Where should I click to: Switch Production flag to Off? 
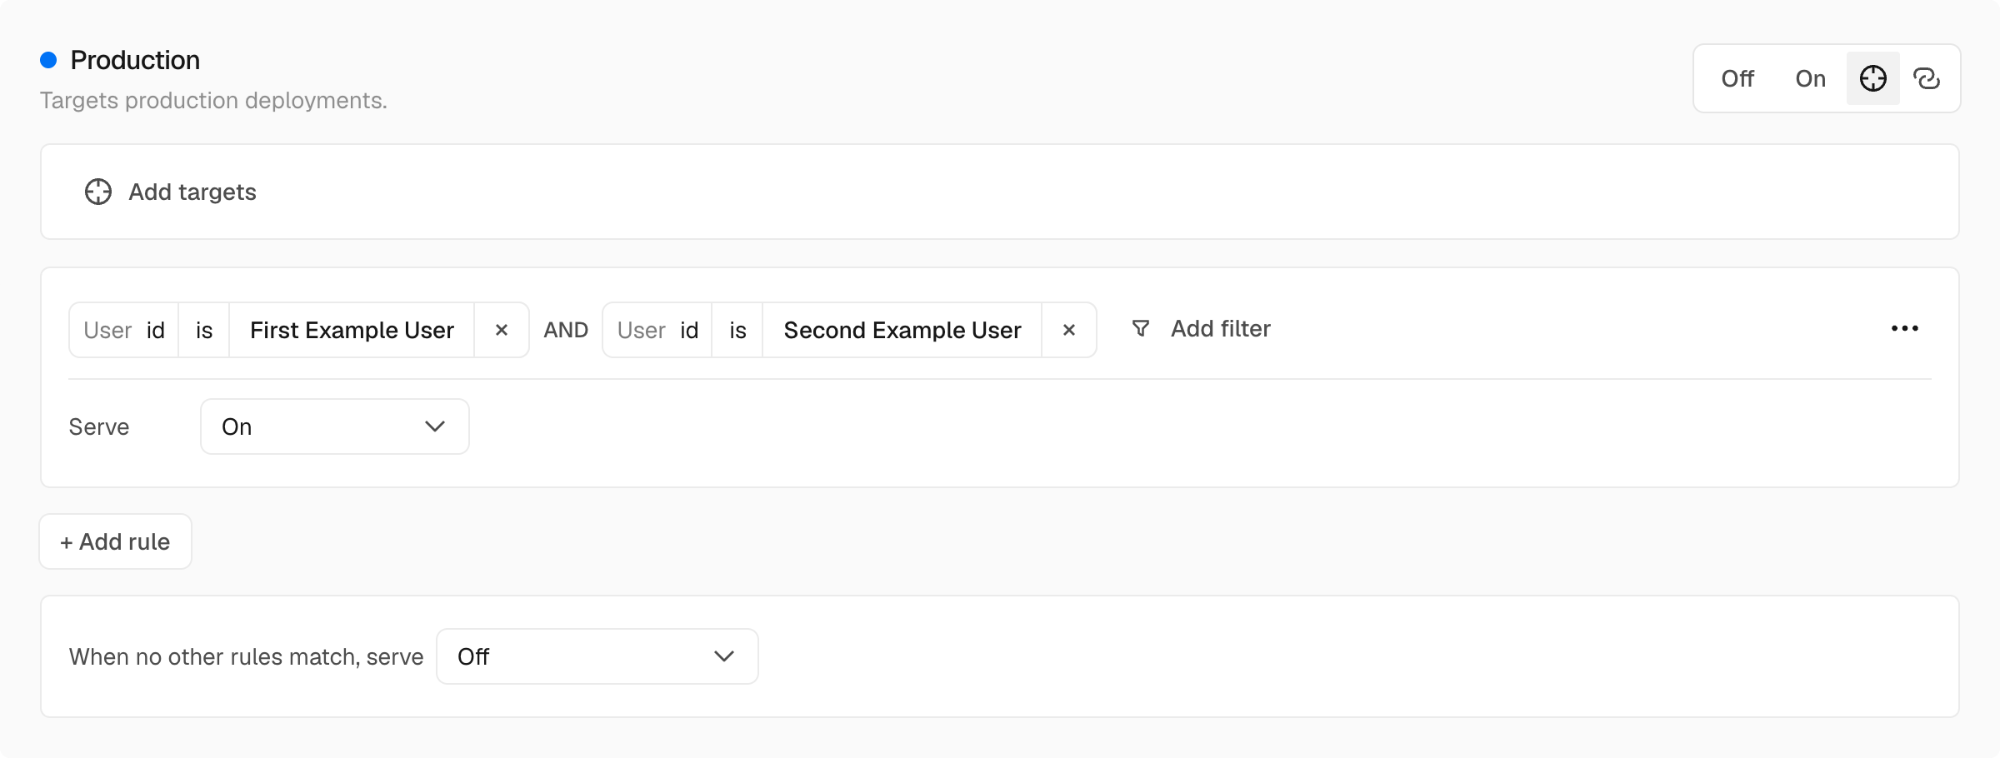1737,78
